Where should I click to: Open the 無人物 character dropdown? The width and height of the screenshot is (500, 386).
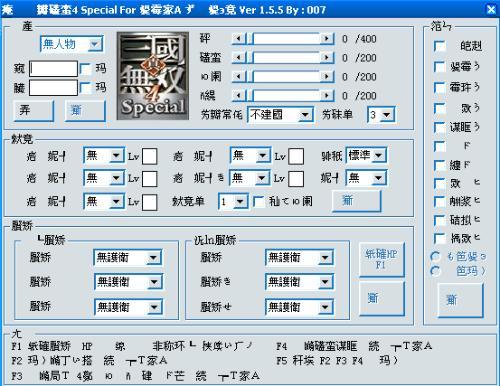[x=72, y=44]
